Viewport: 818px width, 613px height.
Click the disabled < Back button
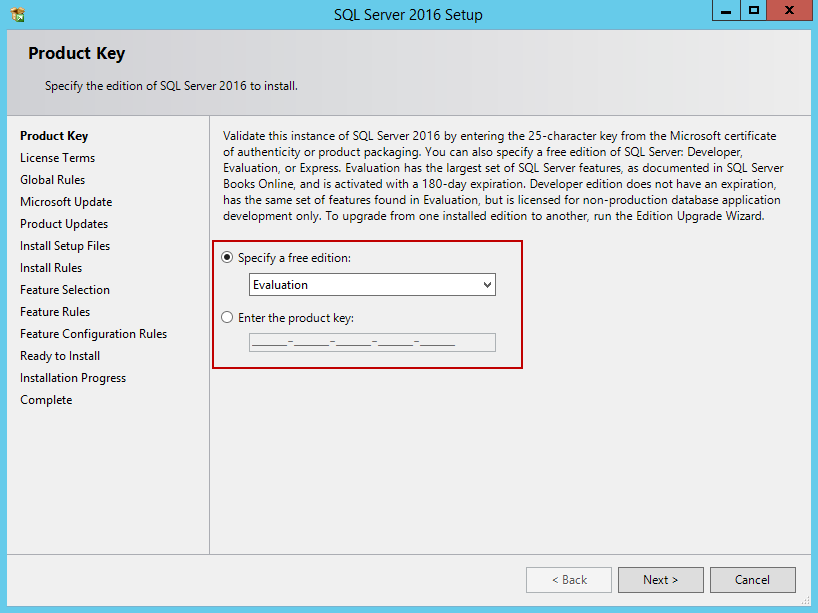(x=569, y=580)
